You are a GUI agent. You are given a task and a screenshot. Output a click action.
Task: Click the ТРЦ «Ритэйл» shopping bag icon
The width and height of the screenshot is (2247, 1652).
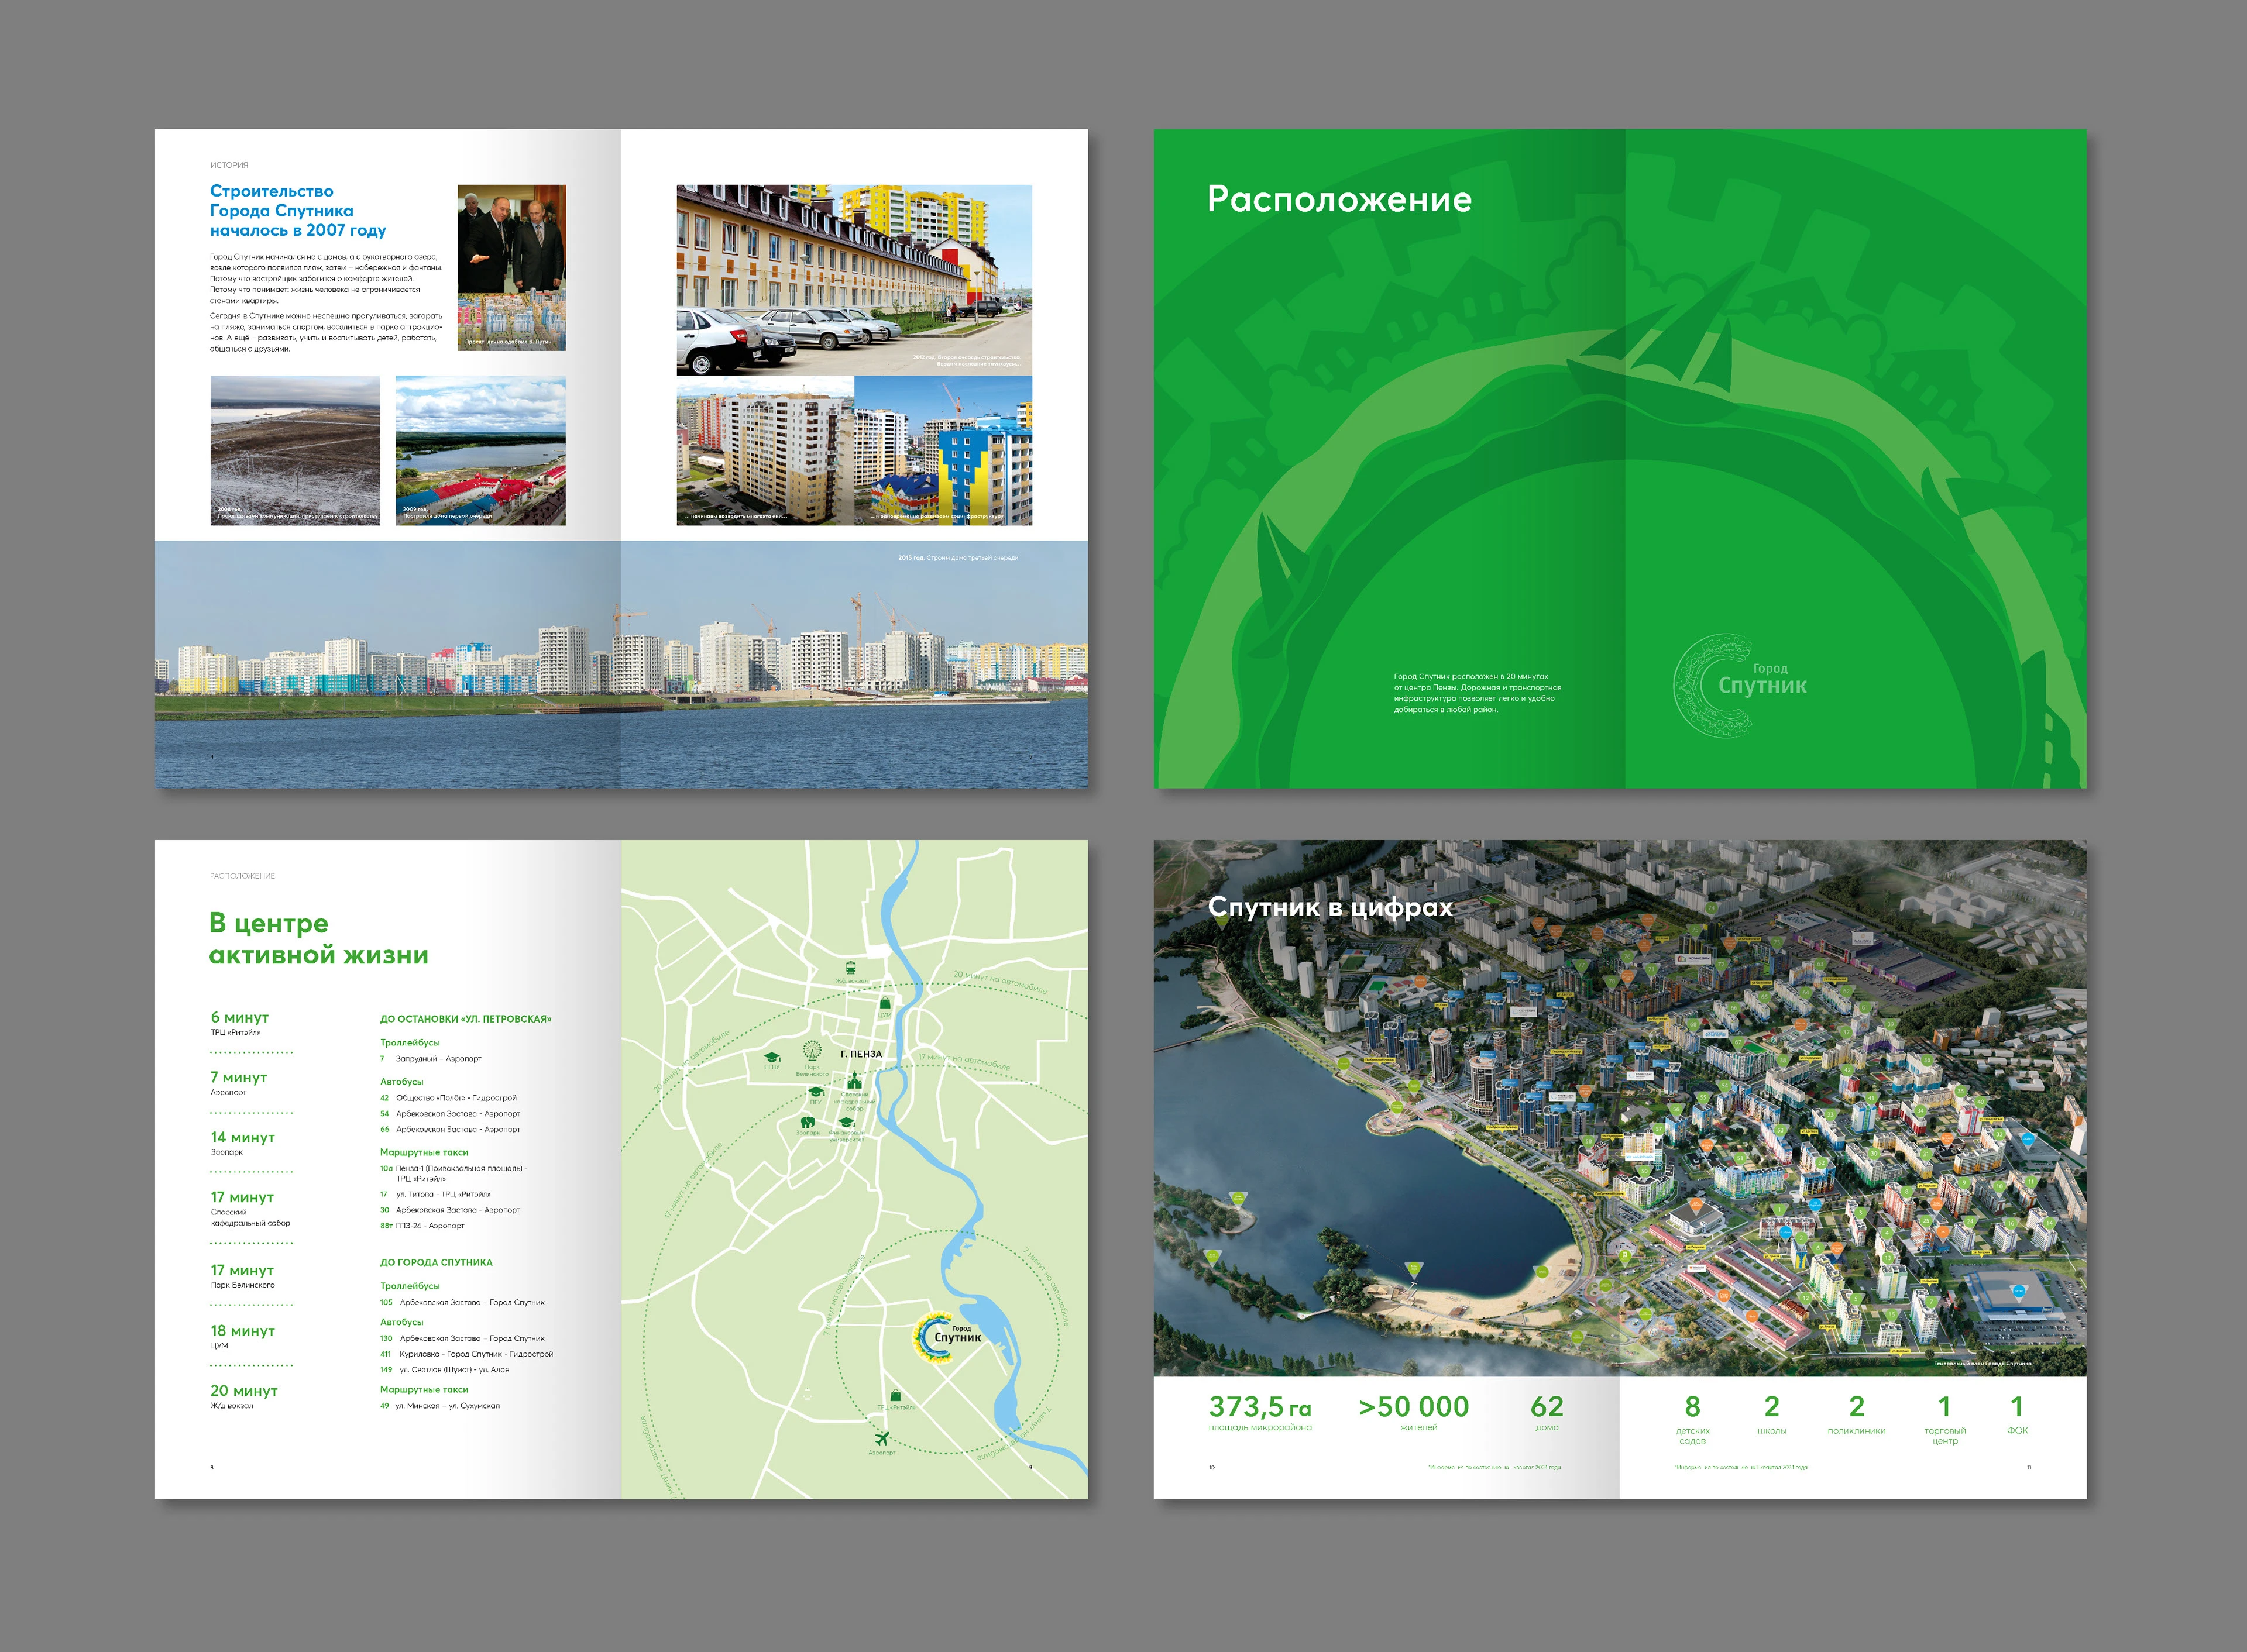tap(896, 1395)
